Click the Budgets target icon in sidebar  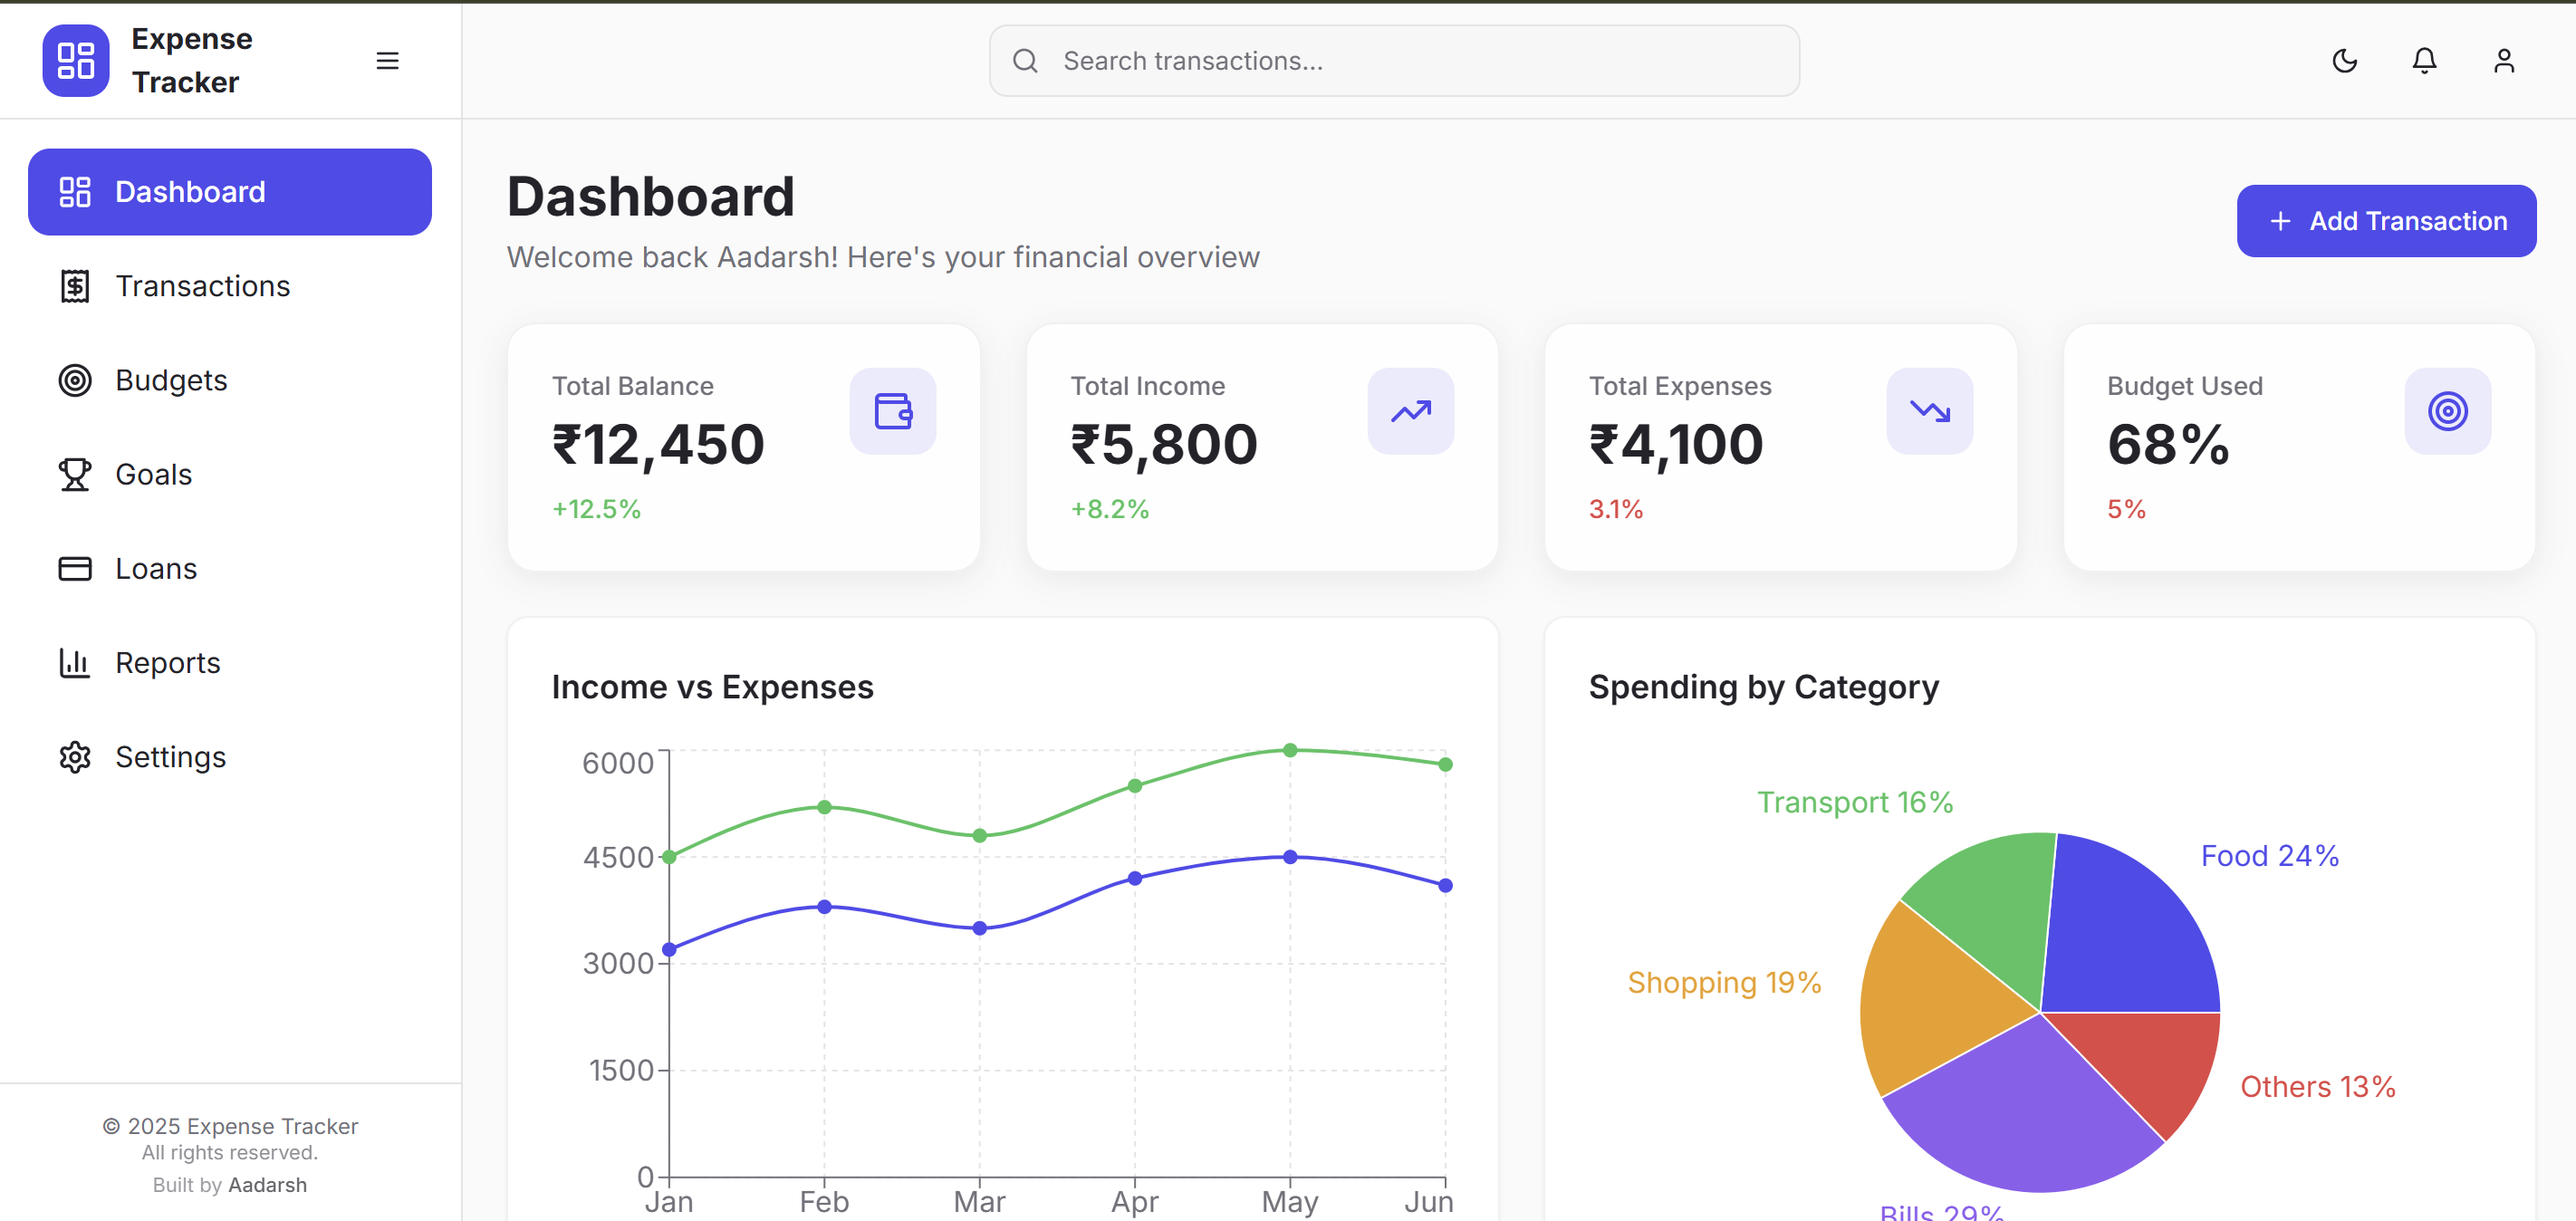pos(75,380)
